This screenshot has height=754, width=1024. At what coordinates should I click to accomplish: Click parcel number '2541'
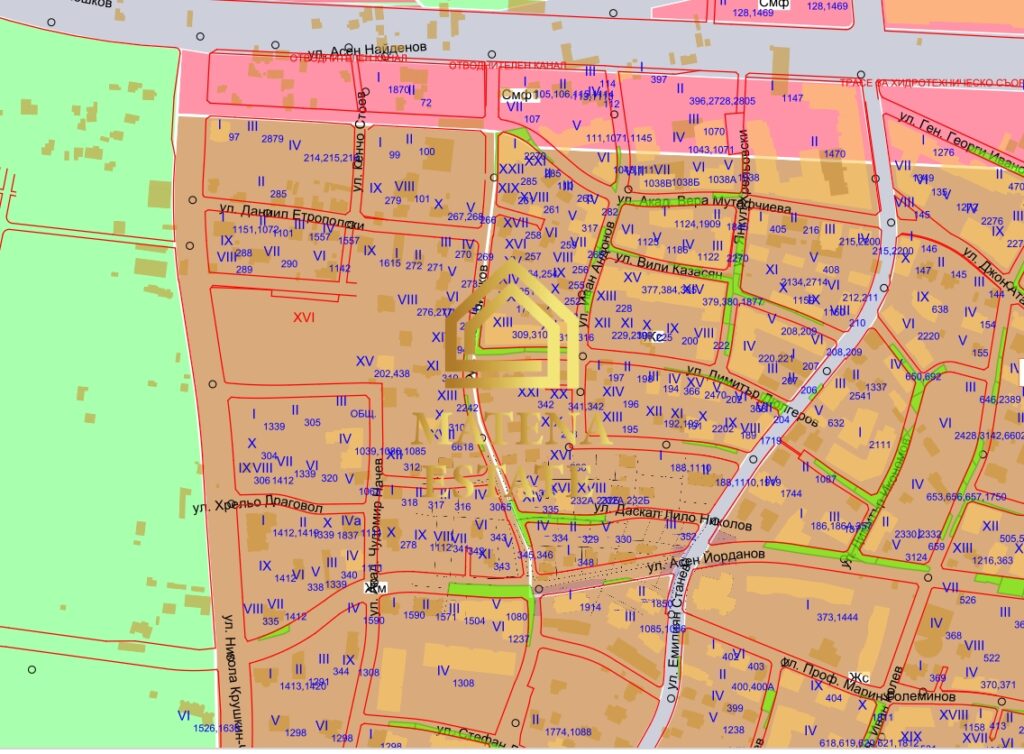click(860, 396)
